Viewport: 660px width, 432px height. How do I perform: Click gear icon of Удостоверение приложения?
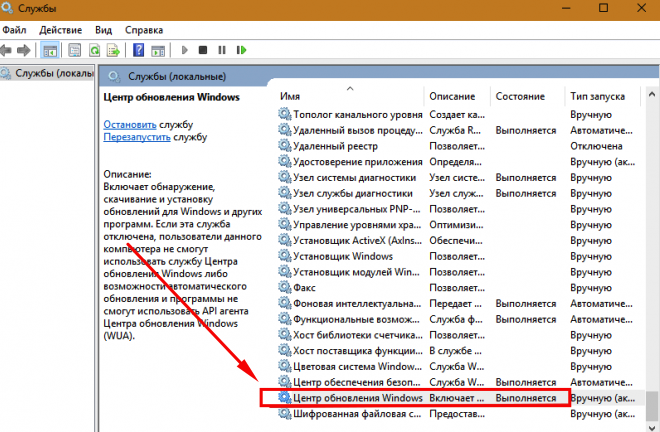click(x=285, y=161)
